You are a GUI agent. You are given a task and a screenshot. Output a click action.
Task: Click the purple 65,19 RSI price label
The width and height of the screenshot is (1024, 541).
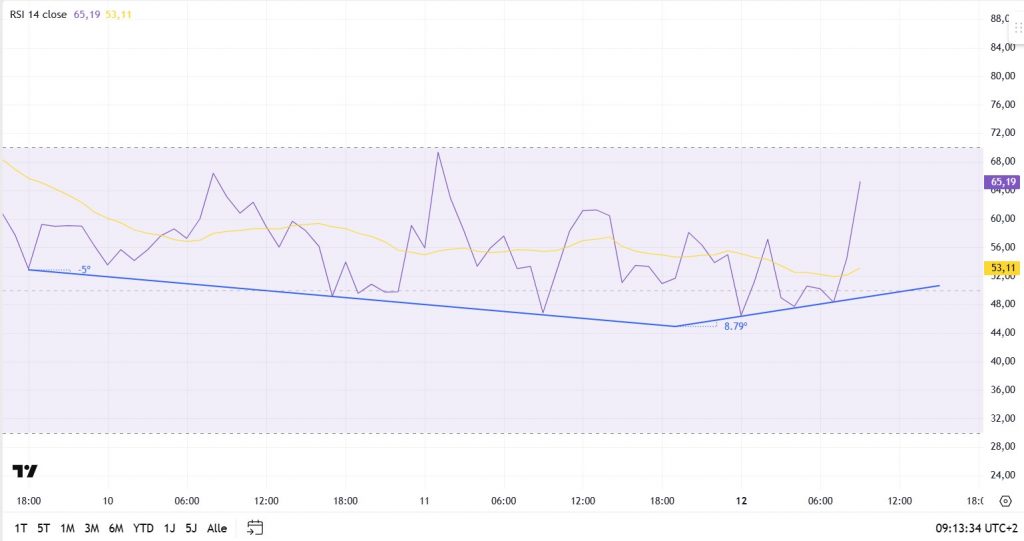click(1001, 182)
